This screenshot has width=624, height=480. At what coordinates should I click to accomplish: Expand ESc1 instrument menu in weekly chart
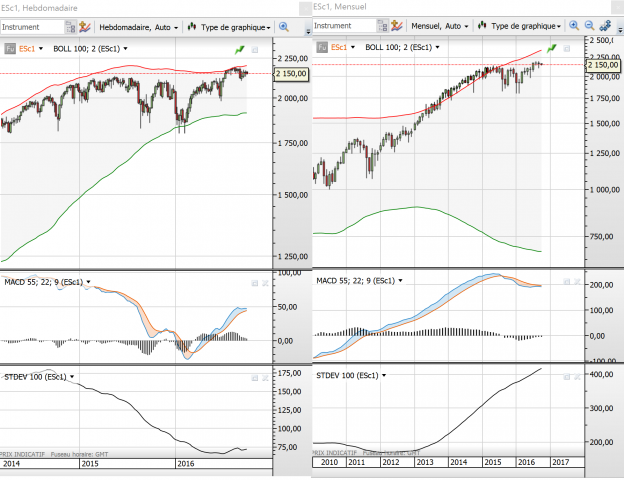pos(41,49)
